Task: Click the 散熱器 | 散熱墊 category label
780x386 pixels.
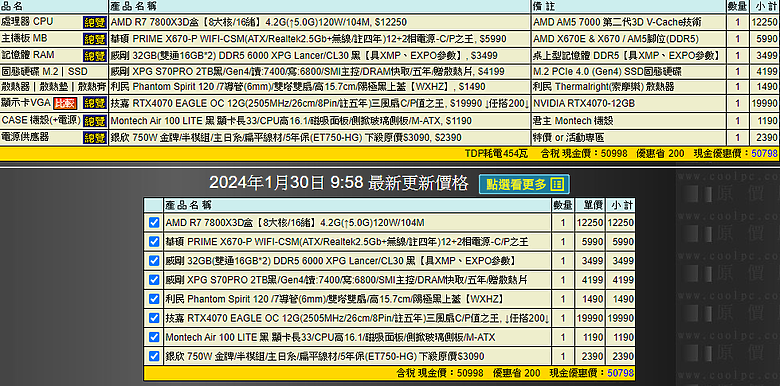Action: pos(53,87)
